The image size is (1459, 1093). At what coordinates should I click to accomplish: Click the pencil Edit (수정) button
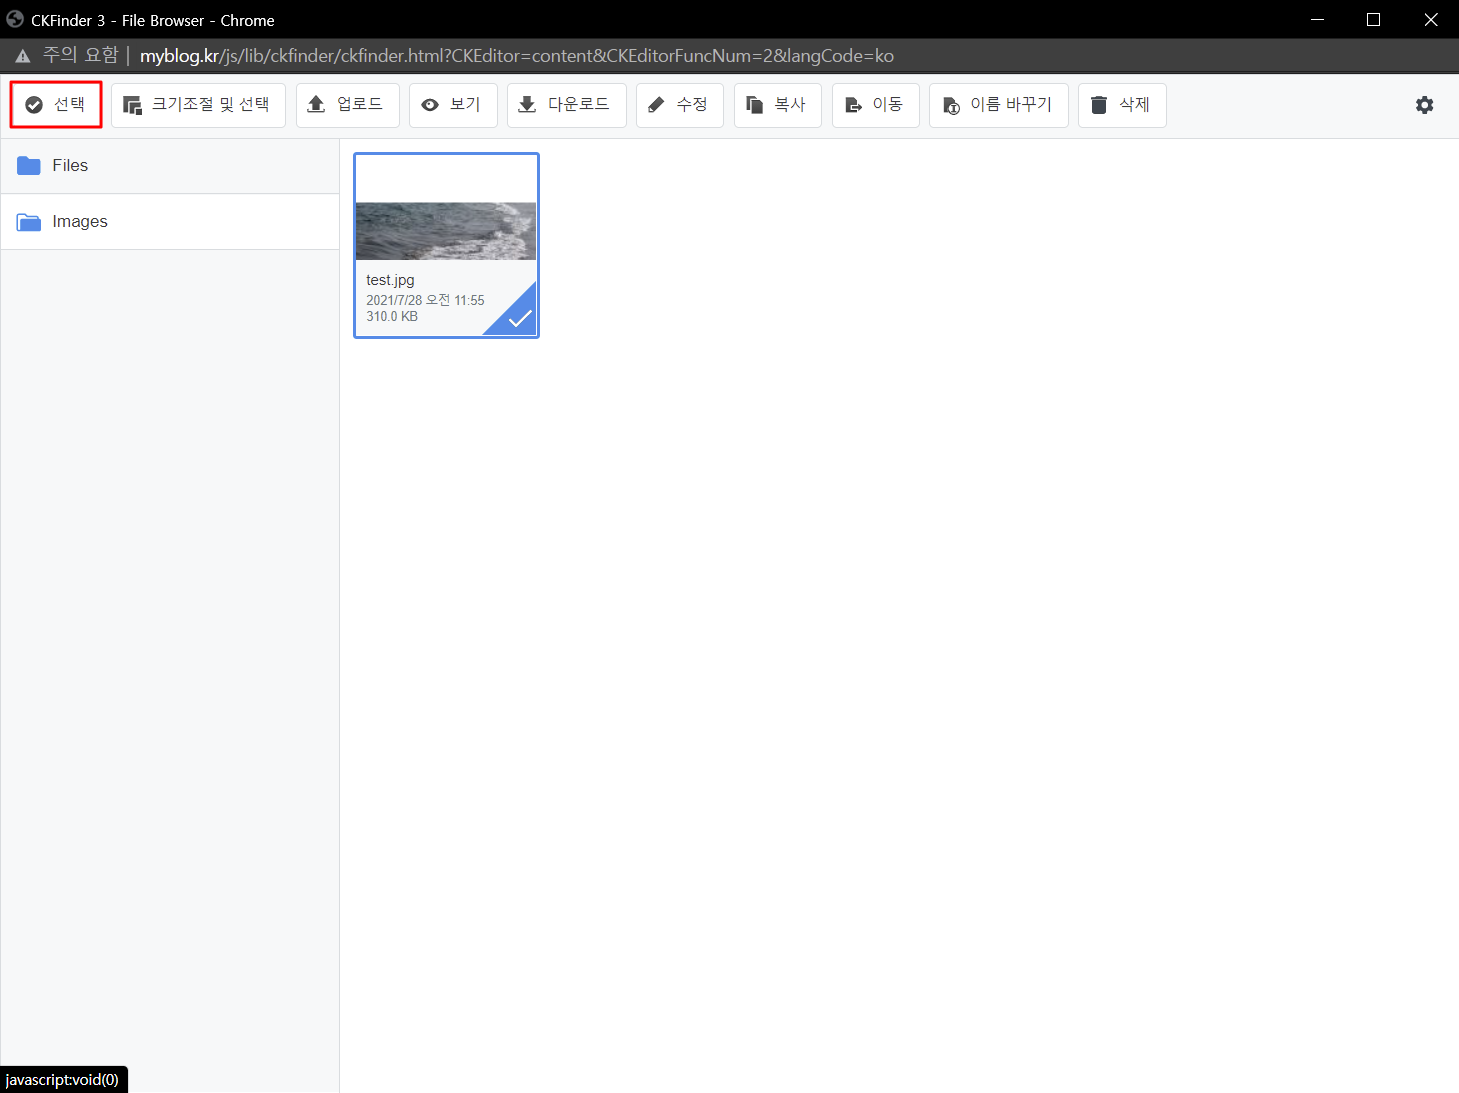pyautogui.click(x=679, y=105)
